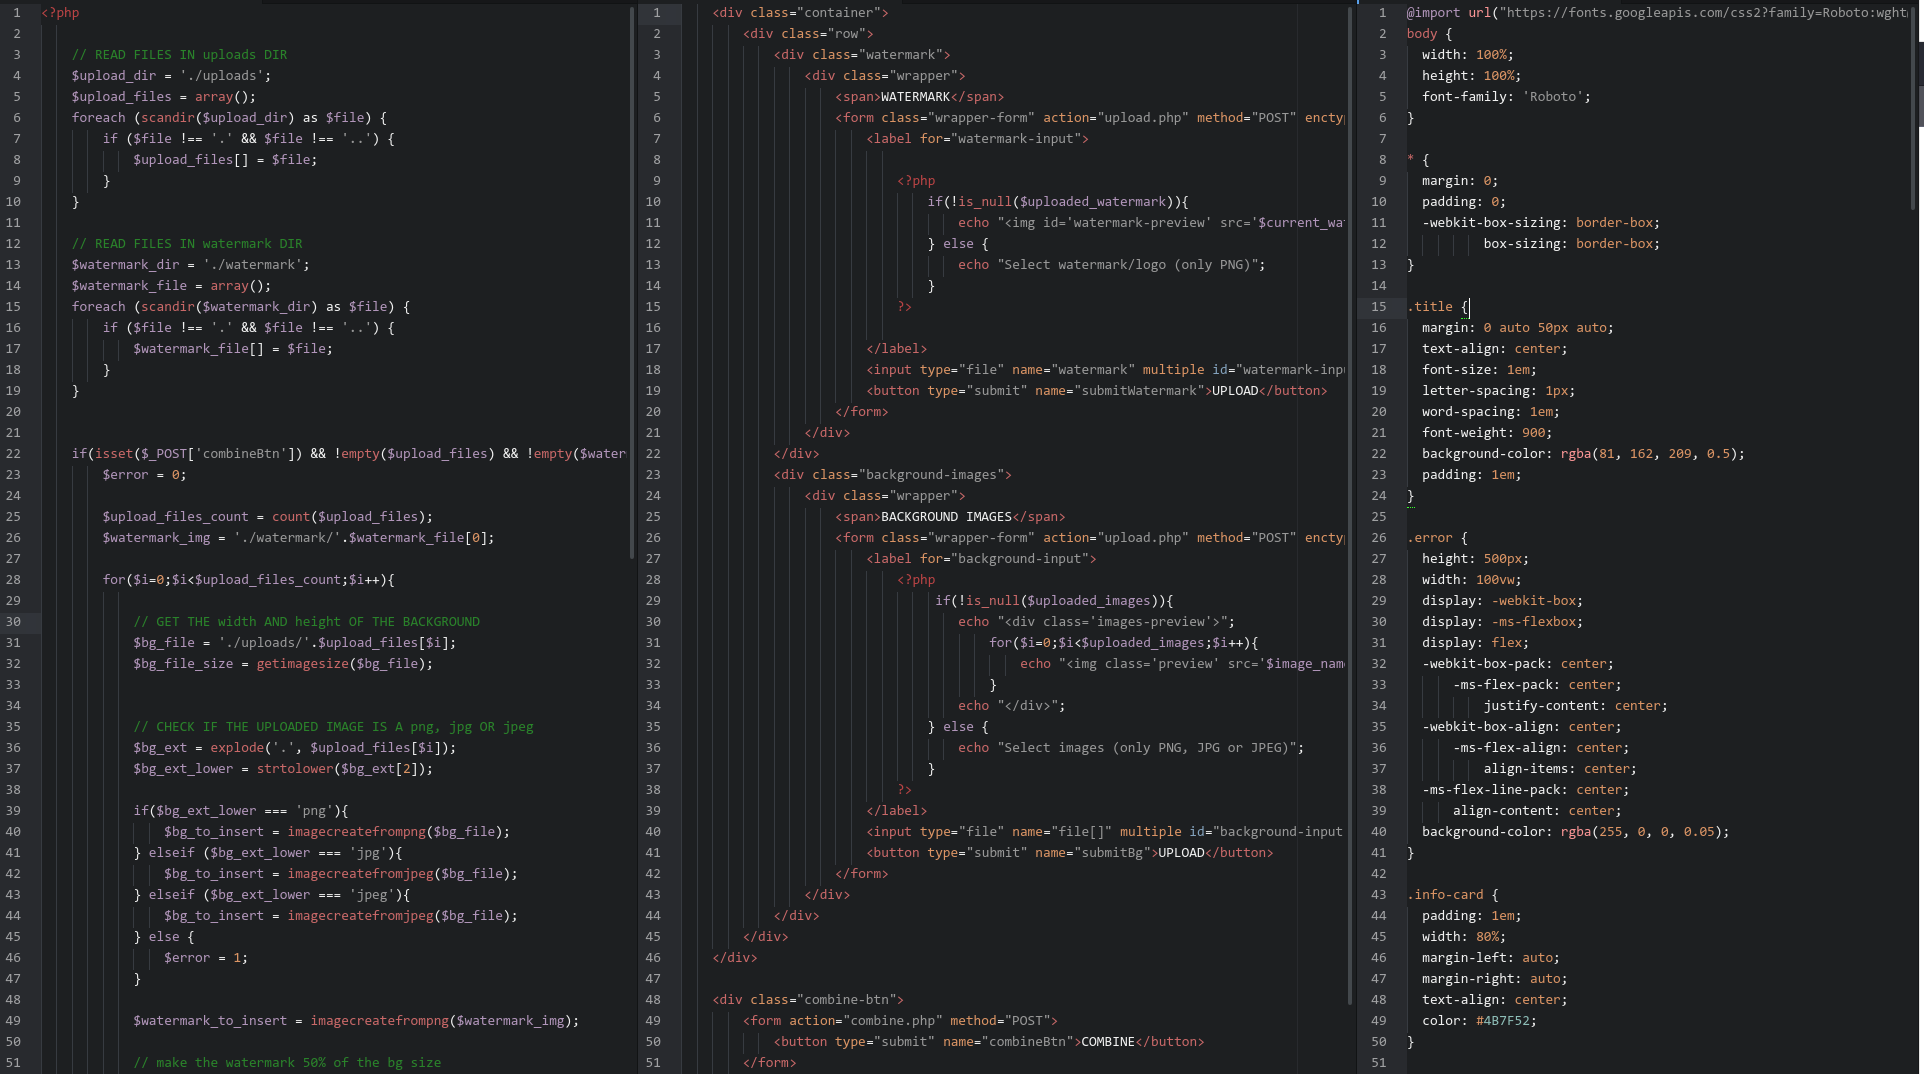Click '$bg_to_insert = imagecreatefrompng($bg_file);' line
Viewport: 1924px width, 1074px height.
(337, 832)
